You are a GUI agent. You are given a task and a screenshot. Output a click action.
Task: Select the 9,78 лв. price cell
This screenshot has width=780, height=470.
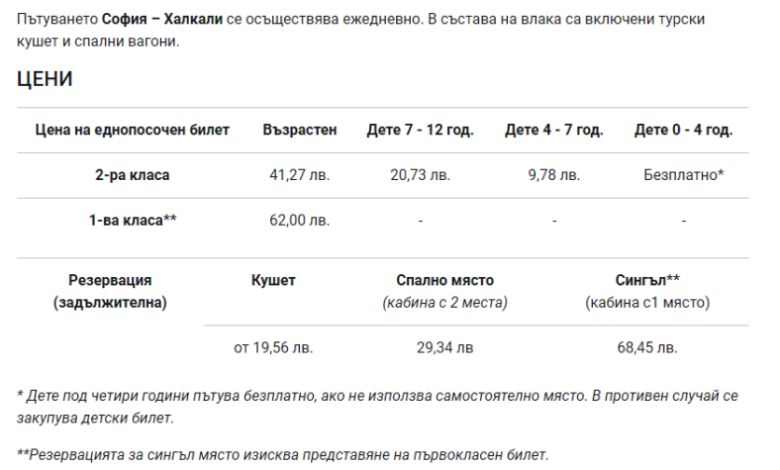554,175
